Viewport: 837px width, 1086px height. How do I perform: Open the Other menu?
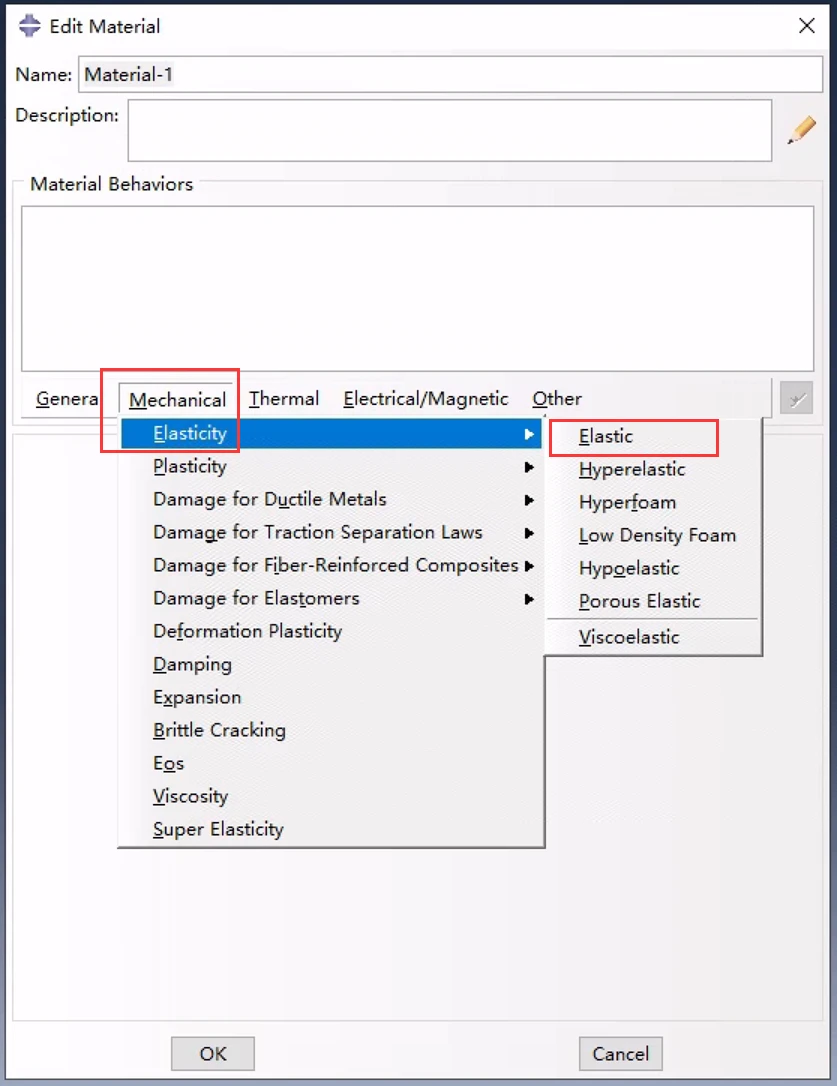(557, 399)
